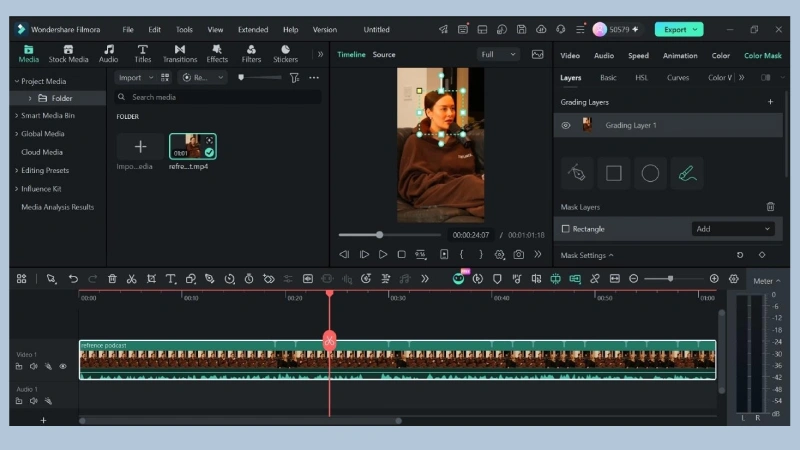Viewport: 800px width, 450px height.
Task: Adjust the media thumbnail size slider
Action: pyautogui.click(x=260, y=78)
